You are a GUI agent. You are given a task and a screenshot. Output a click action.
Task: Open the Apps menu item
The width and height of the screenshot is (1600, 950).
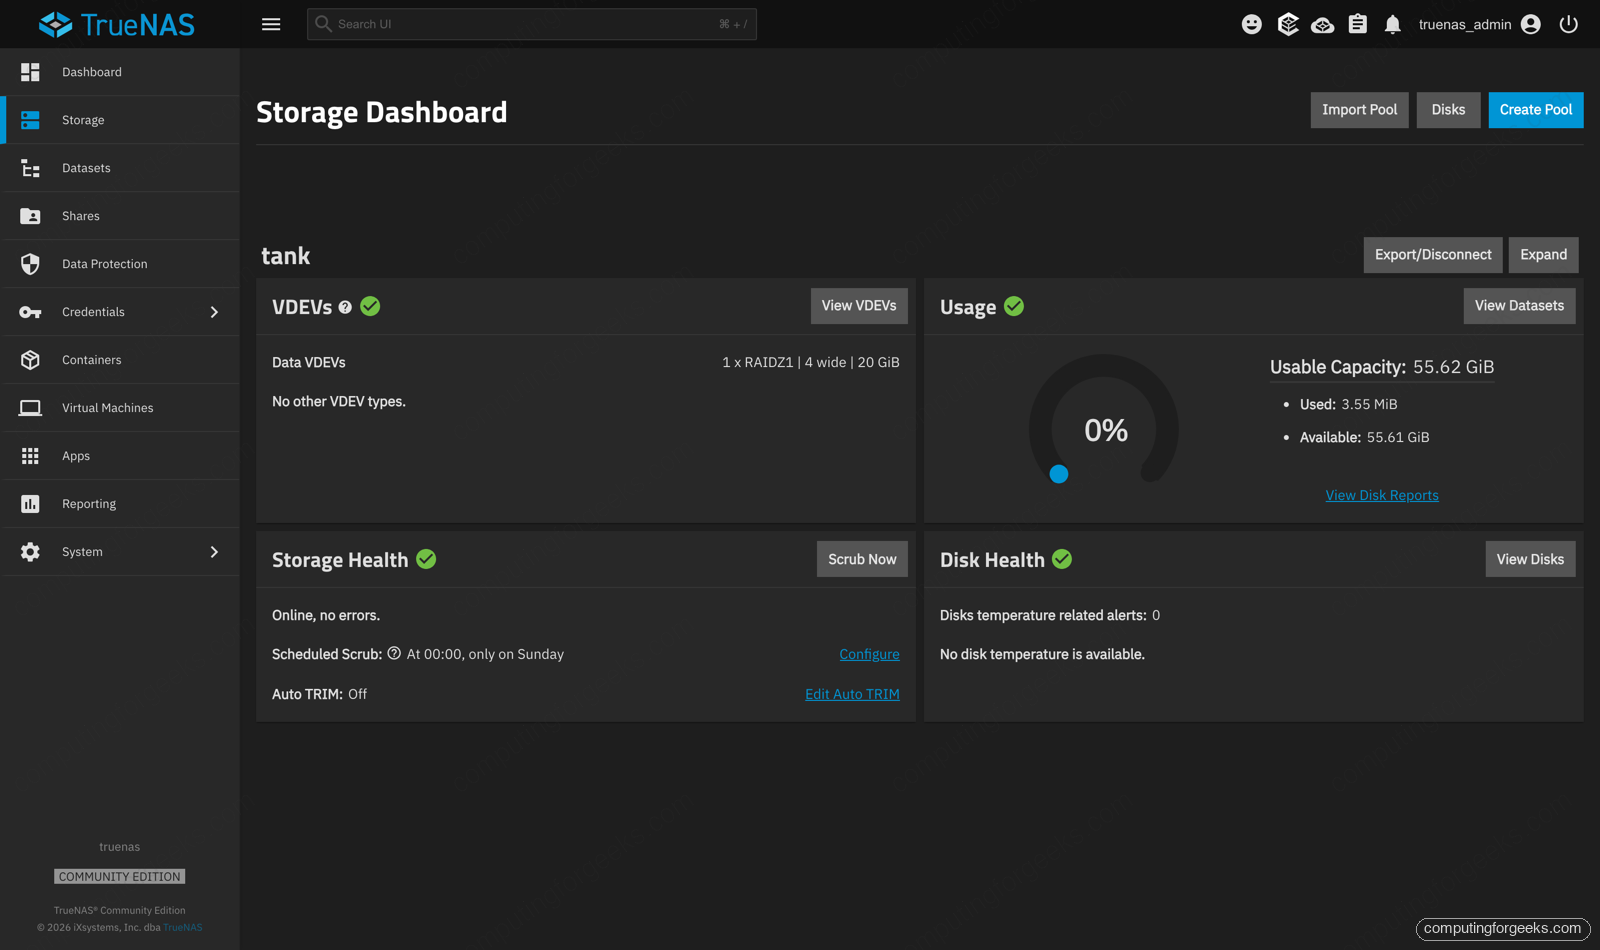(120, 456)
